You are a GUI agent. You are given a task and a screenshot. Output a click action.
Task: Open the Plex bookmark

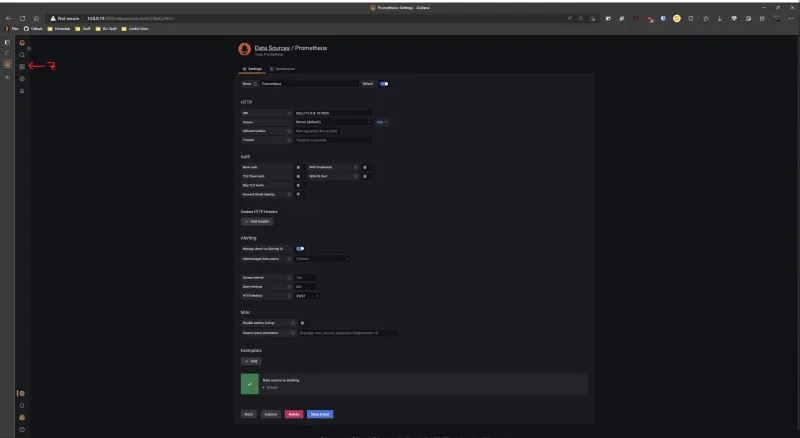pyautogui.click(x=13, y=29)
